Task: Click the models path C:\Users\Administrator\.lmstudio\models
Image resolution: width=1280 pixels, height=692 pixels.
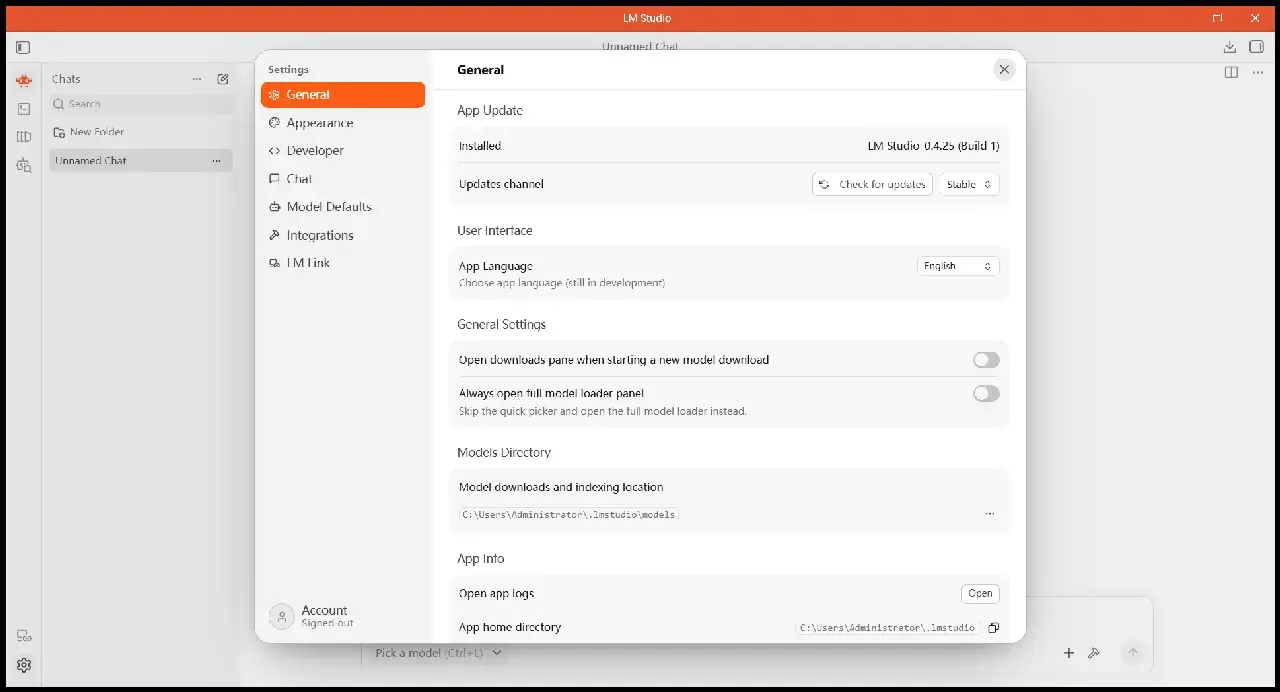Action: [x=568, y=515]
